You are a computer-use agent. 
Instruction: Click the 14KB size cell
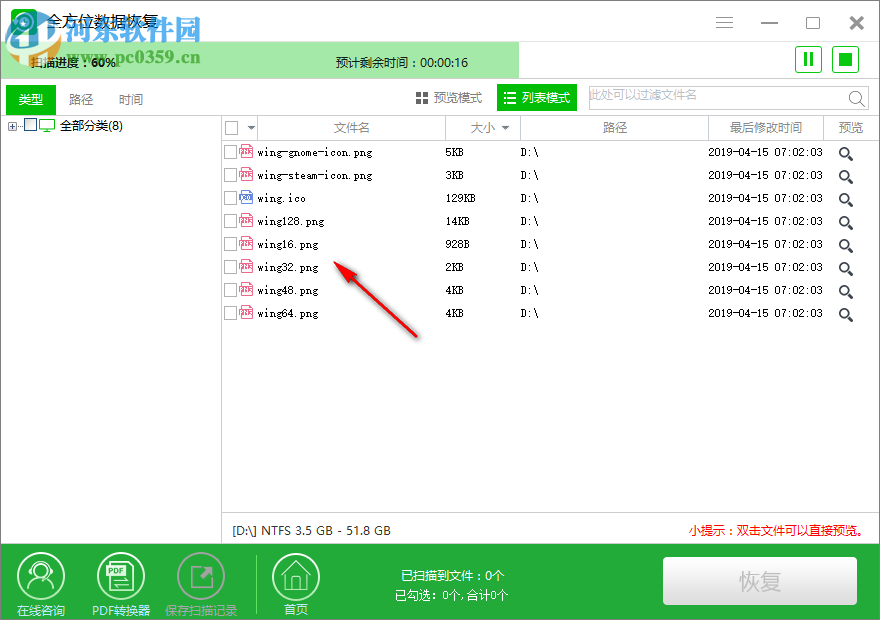457,221
